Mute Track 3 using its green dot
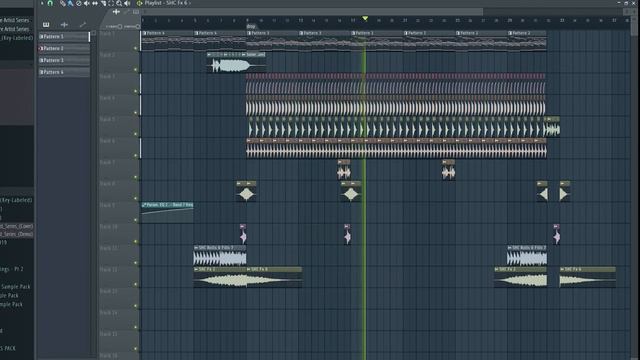 (136, 91)
